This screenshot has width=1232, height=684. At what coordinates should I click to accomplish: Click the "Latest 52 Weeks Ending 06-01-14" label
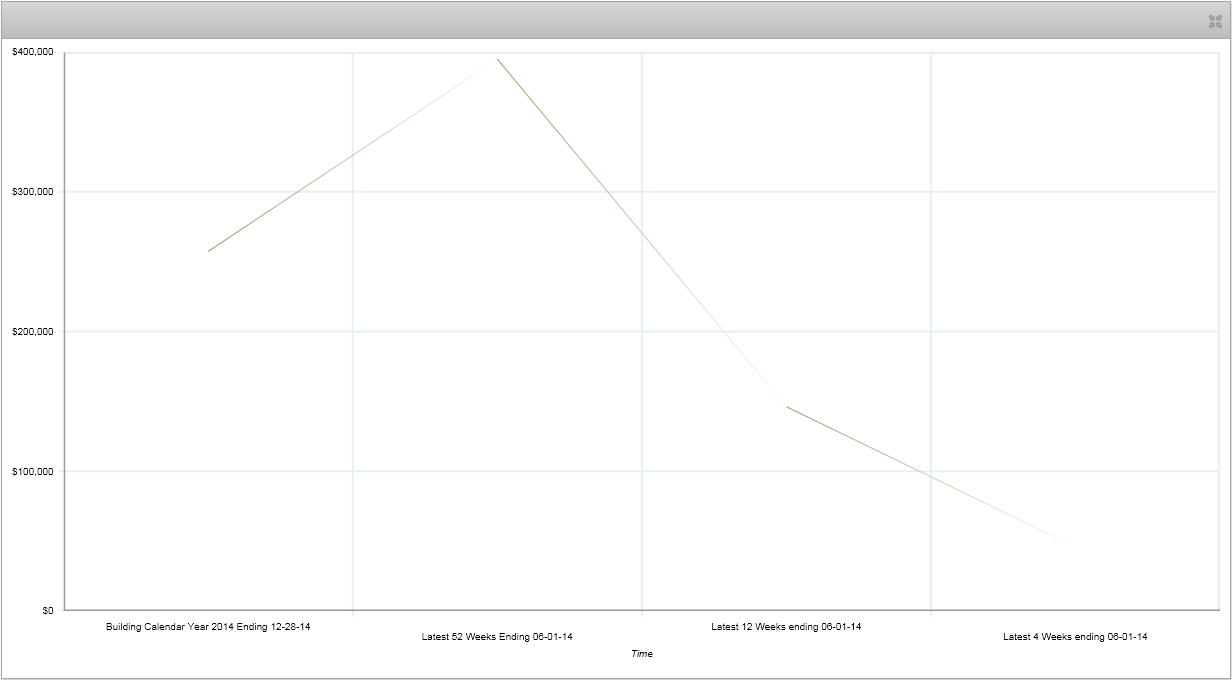click(x=497, y=637)
